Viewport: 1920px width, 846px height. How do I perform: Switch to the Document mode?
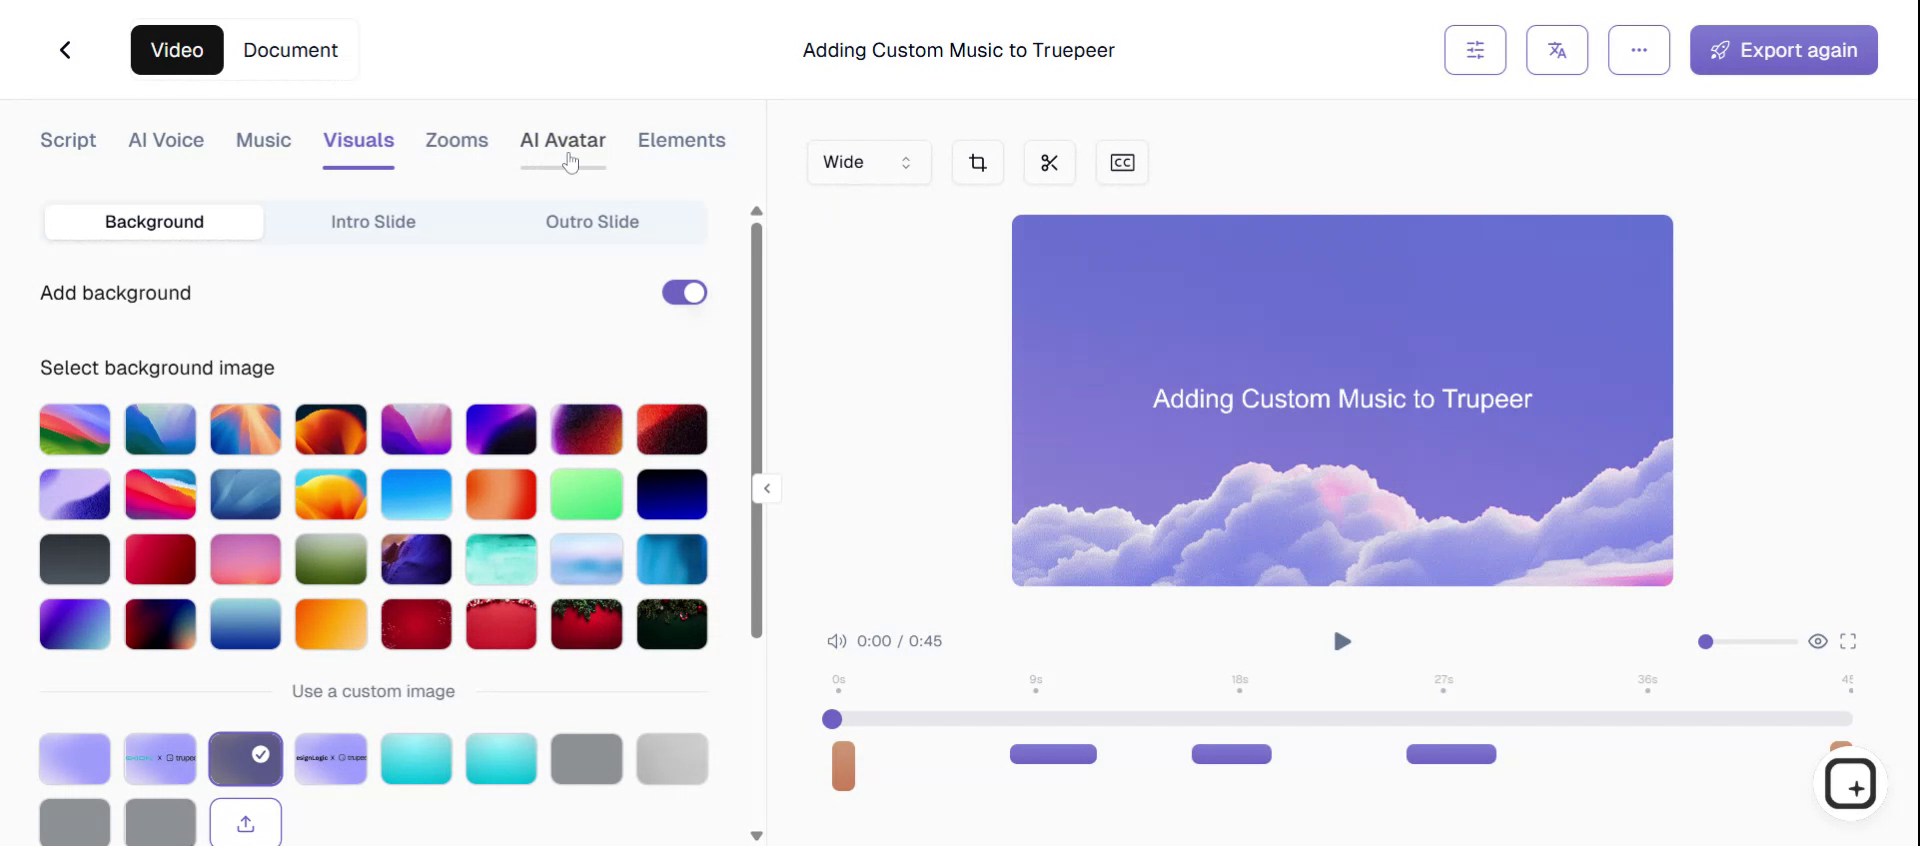(290, 50)
